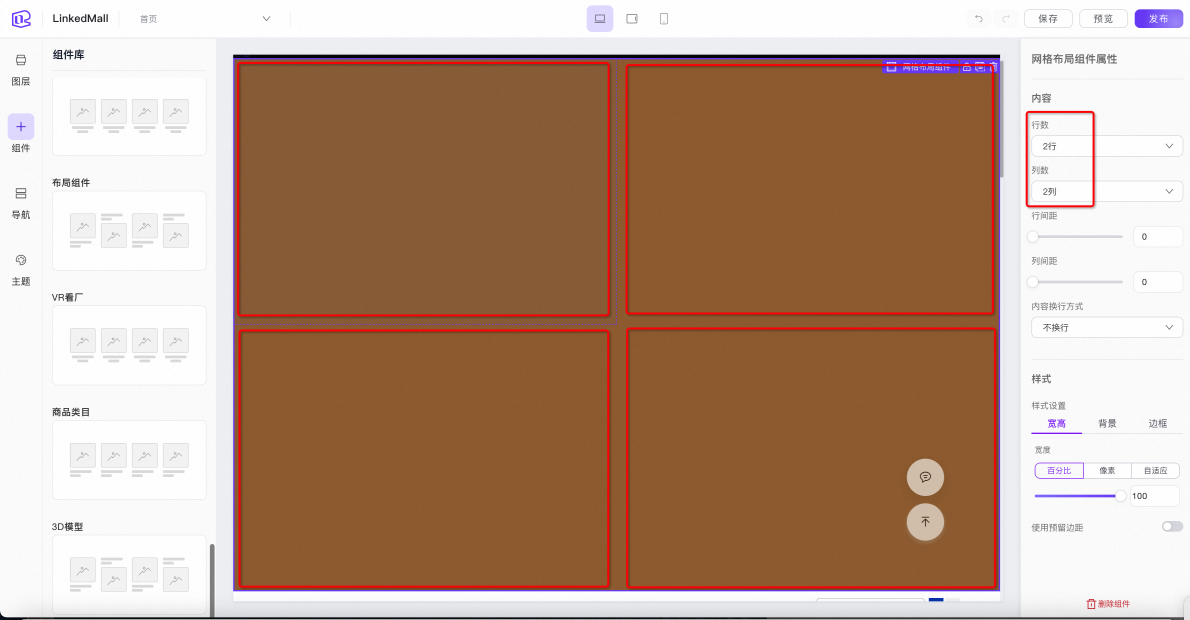Switch to the 背景 style tab
This screenshot has height=620, width=1190.
click(x=1107, y=424)
